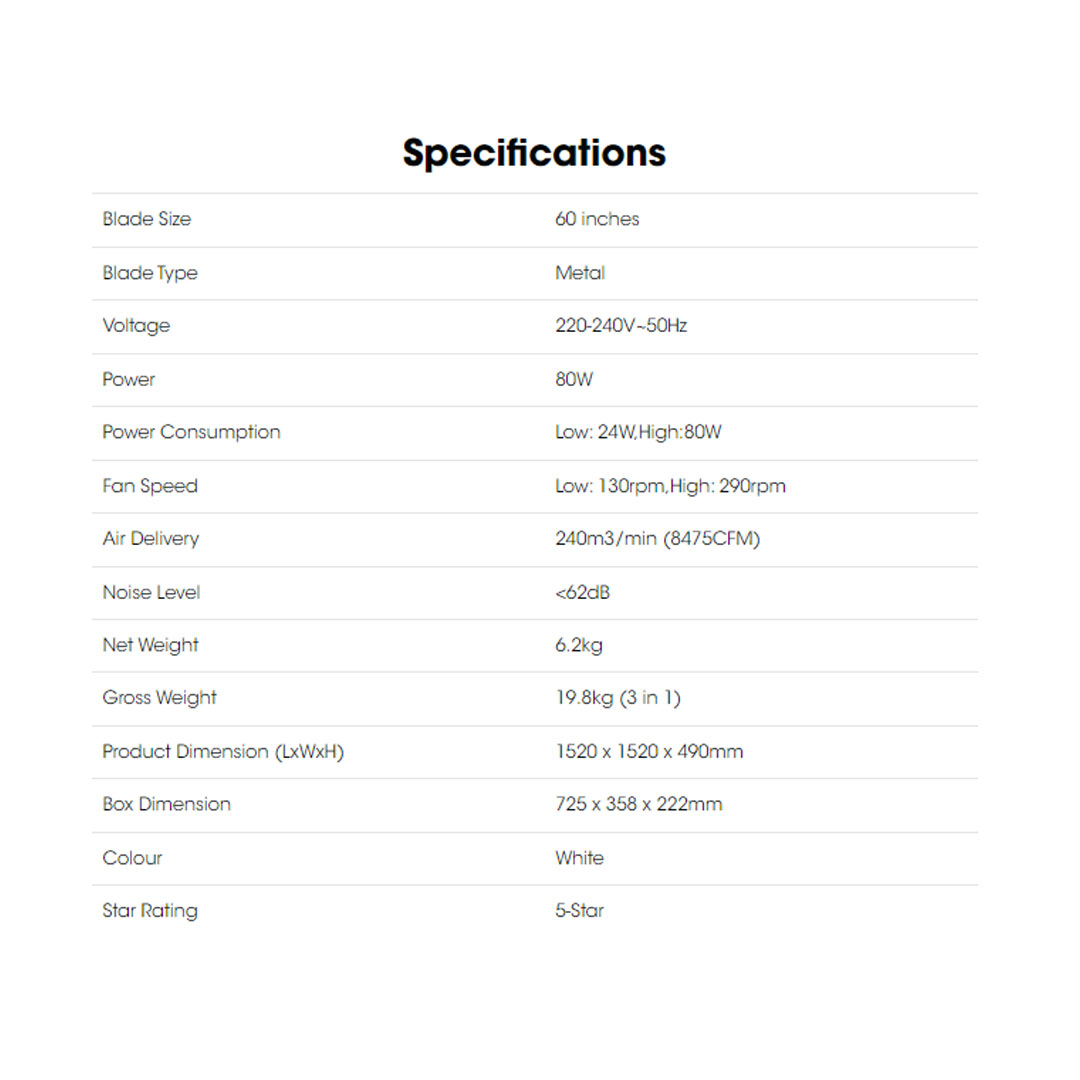1080x1080 pixels.
Task: Select the 240m3/min (8475CFM) value
Action: (657, 539)
